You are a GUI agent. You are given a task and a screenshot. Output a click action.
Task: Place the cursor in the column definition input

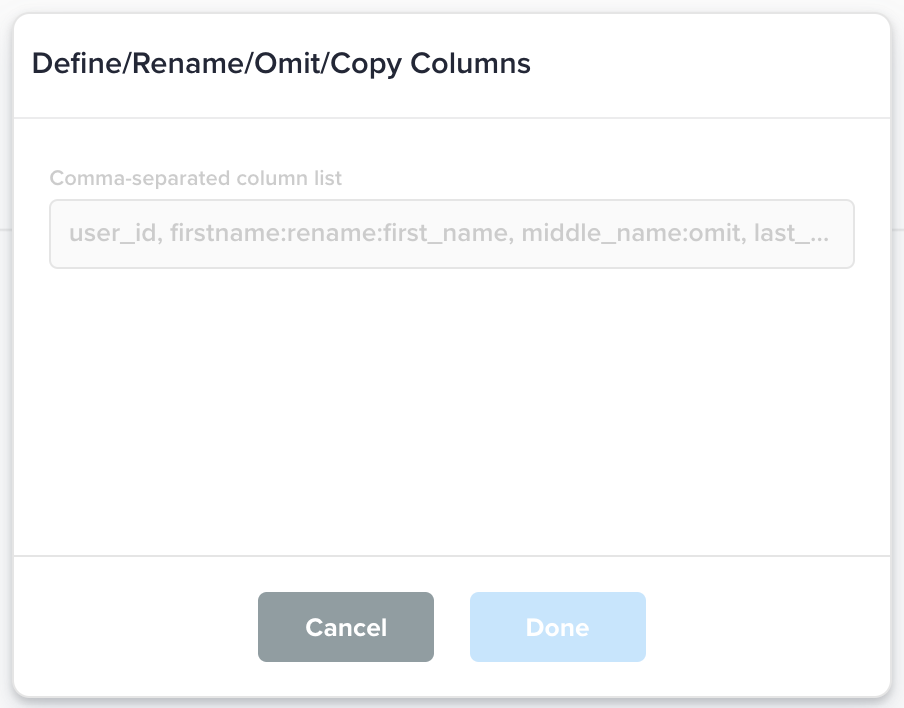pos(451,234)
